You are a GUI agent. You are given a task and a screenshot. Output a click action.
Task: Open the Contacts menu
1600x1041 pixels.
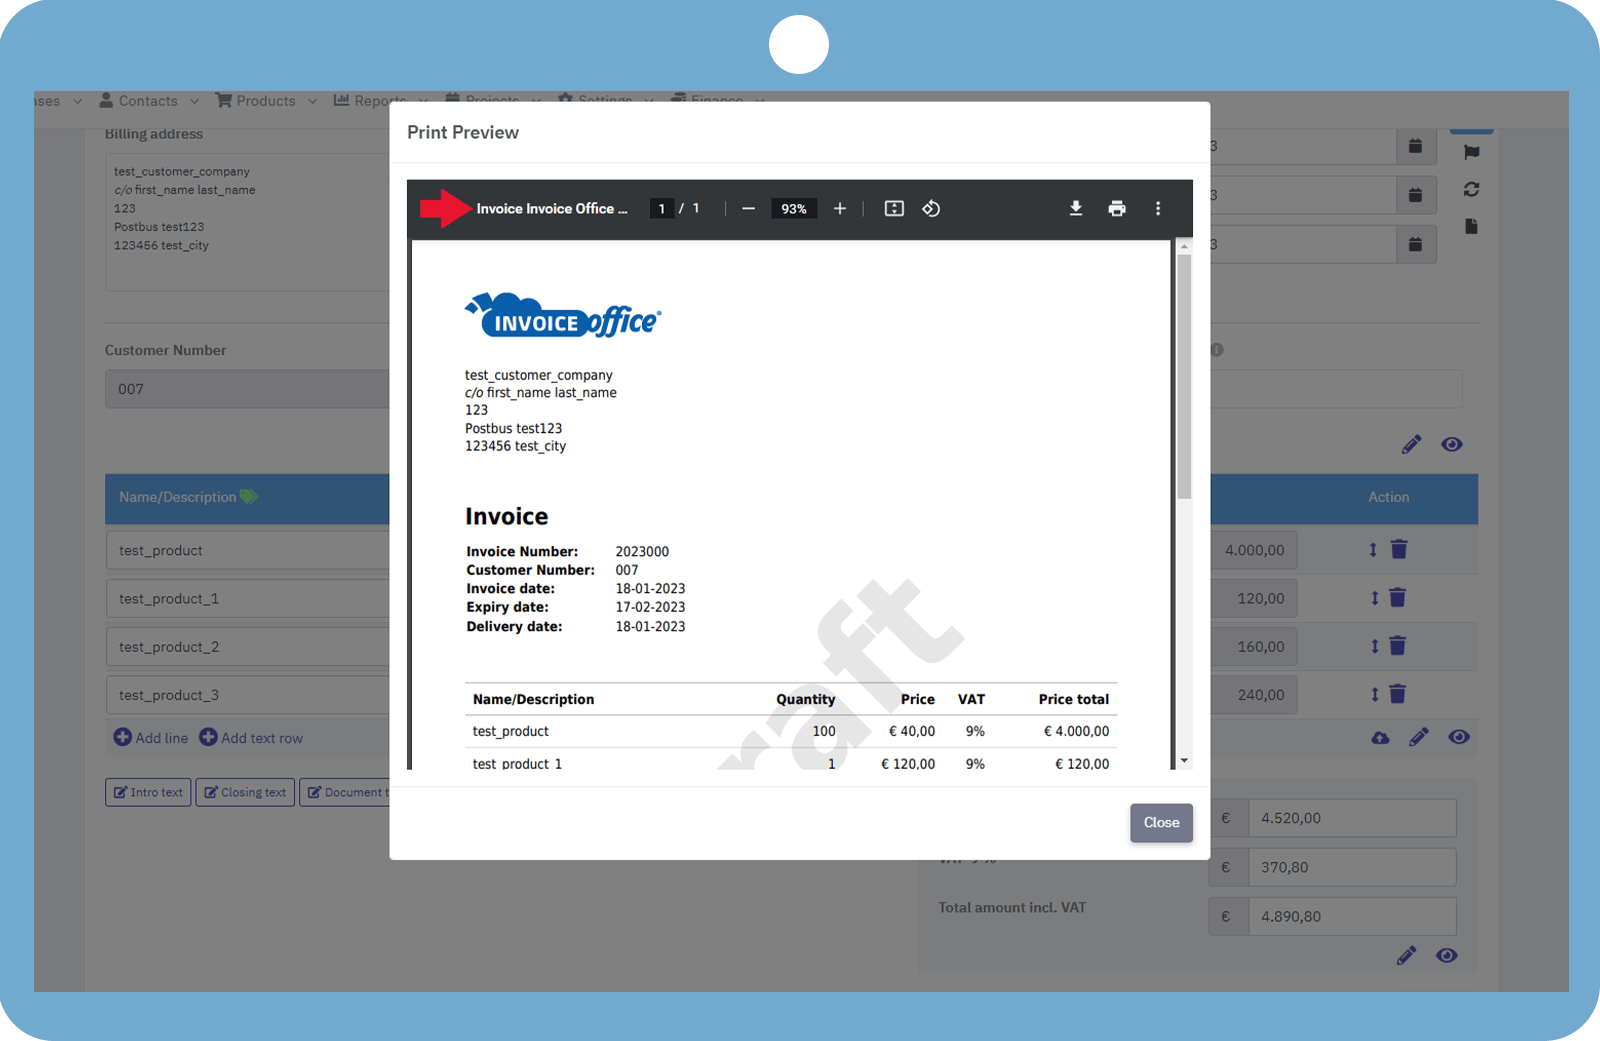click(149, 101)
